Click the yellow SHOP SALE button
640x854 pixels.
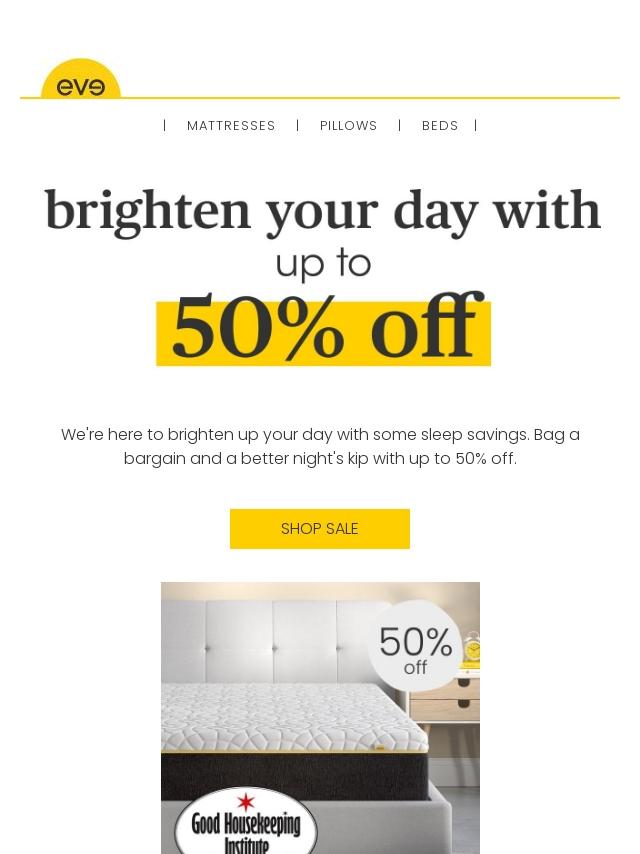320,528
